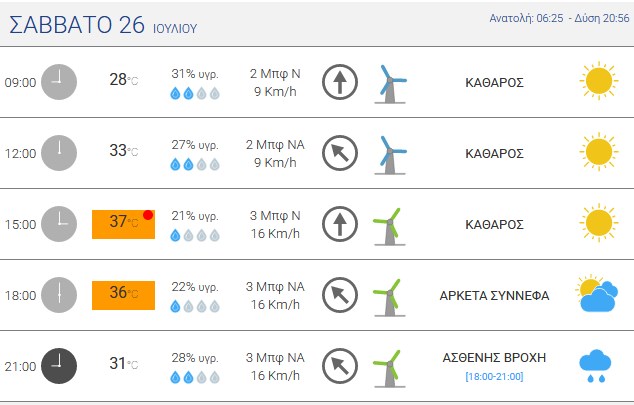Click the rain cloud icon at 21:00
The height and width of the screenshot is (405, 634).
(595, 366)
